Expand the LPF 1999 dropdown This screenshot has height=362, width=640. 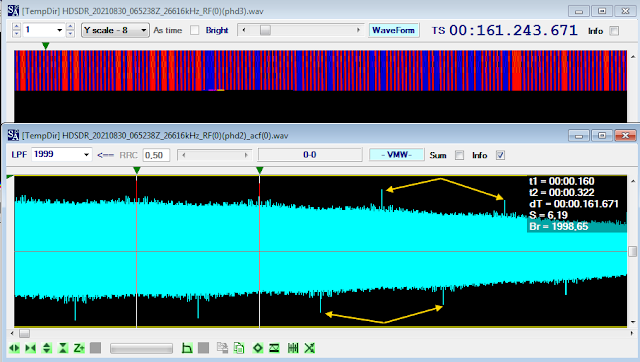[62, 154]
